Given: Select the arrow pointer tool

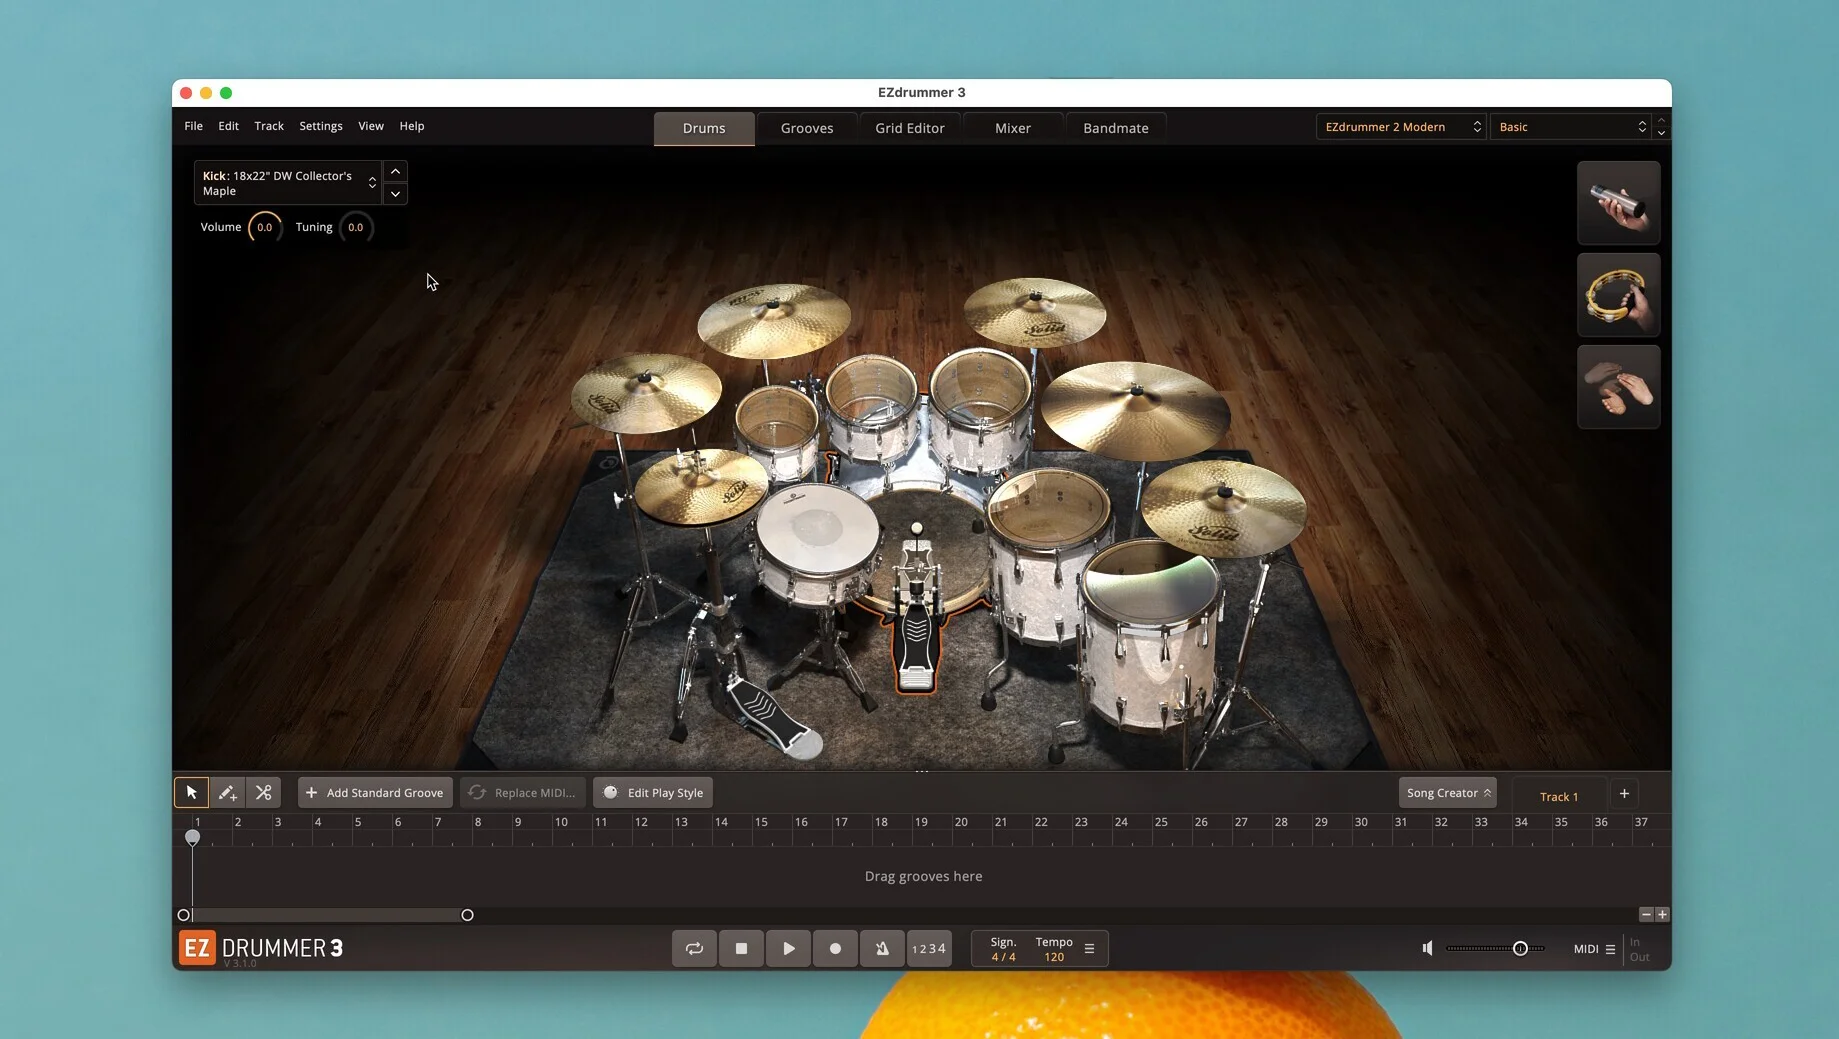Looking at the screenshot, I should [191, 793].
